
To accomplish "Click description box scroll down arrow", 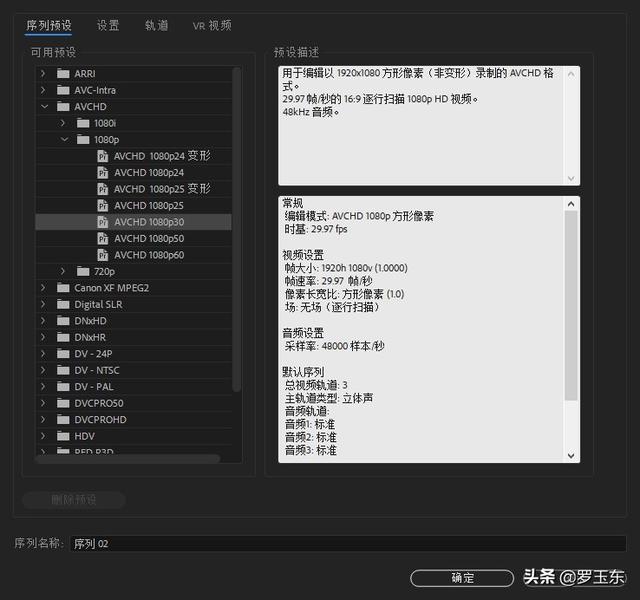I will pos(571,178).
